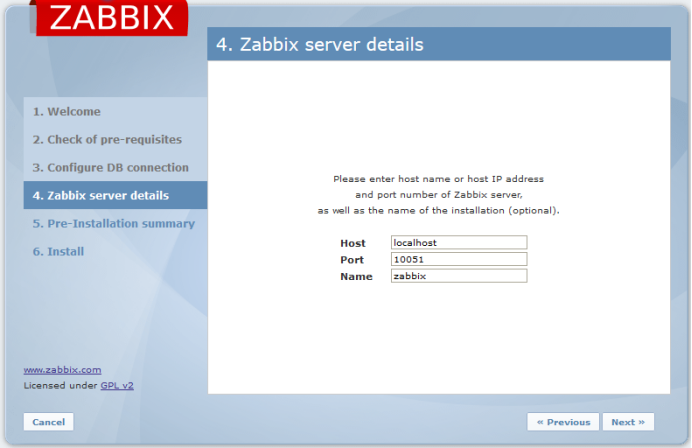Click the Host label
Viewport: 692px width, 448px height.
pyautogui.click(x=353, y=243)
